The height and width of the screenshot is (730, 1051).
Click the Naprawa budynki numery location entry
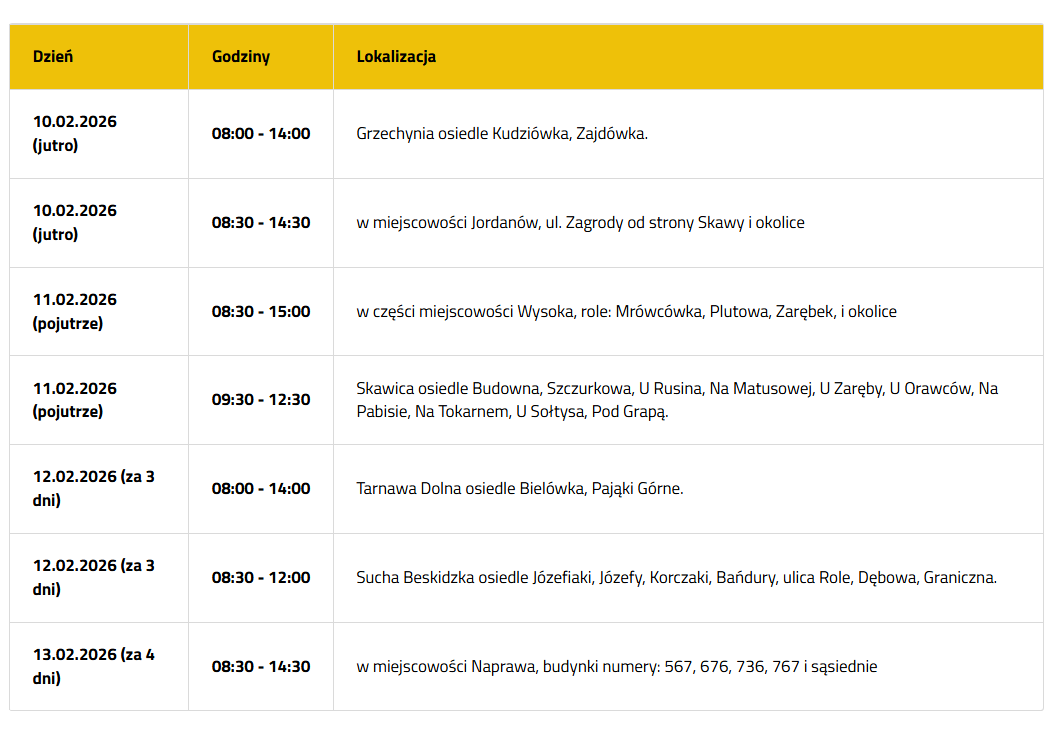(617, 667)
